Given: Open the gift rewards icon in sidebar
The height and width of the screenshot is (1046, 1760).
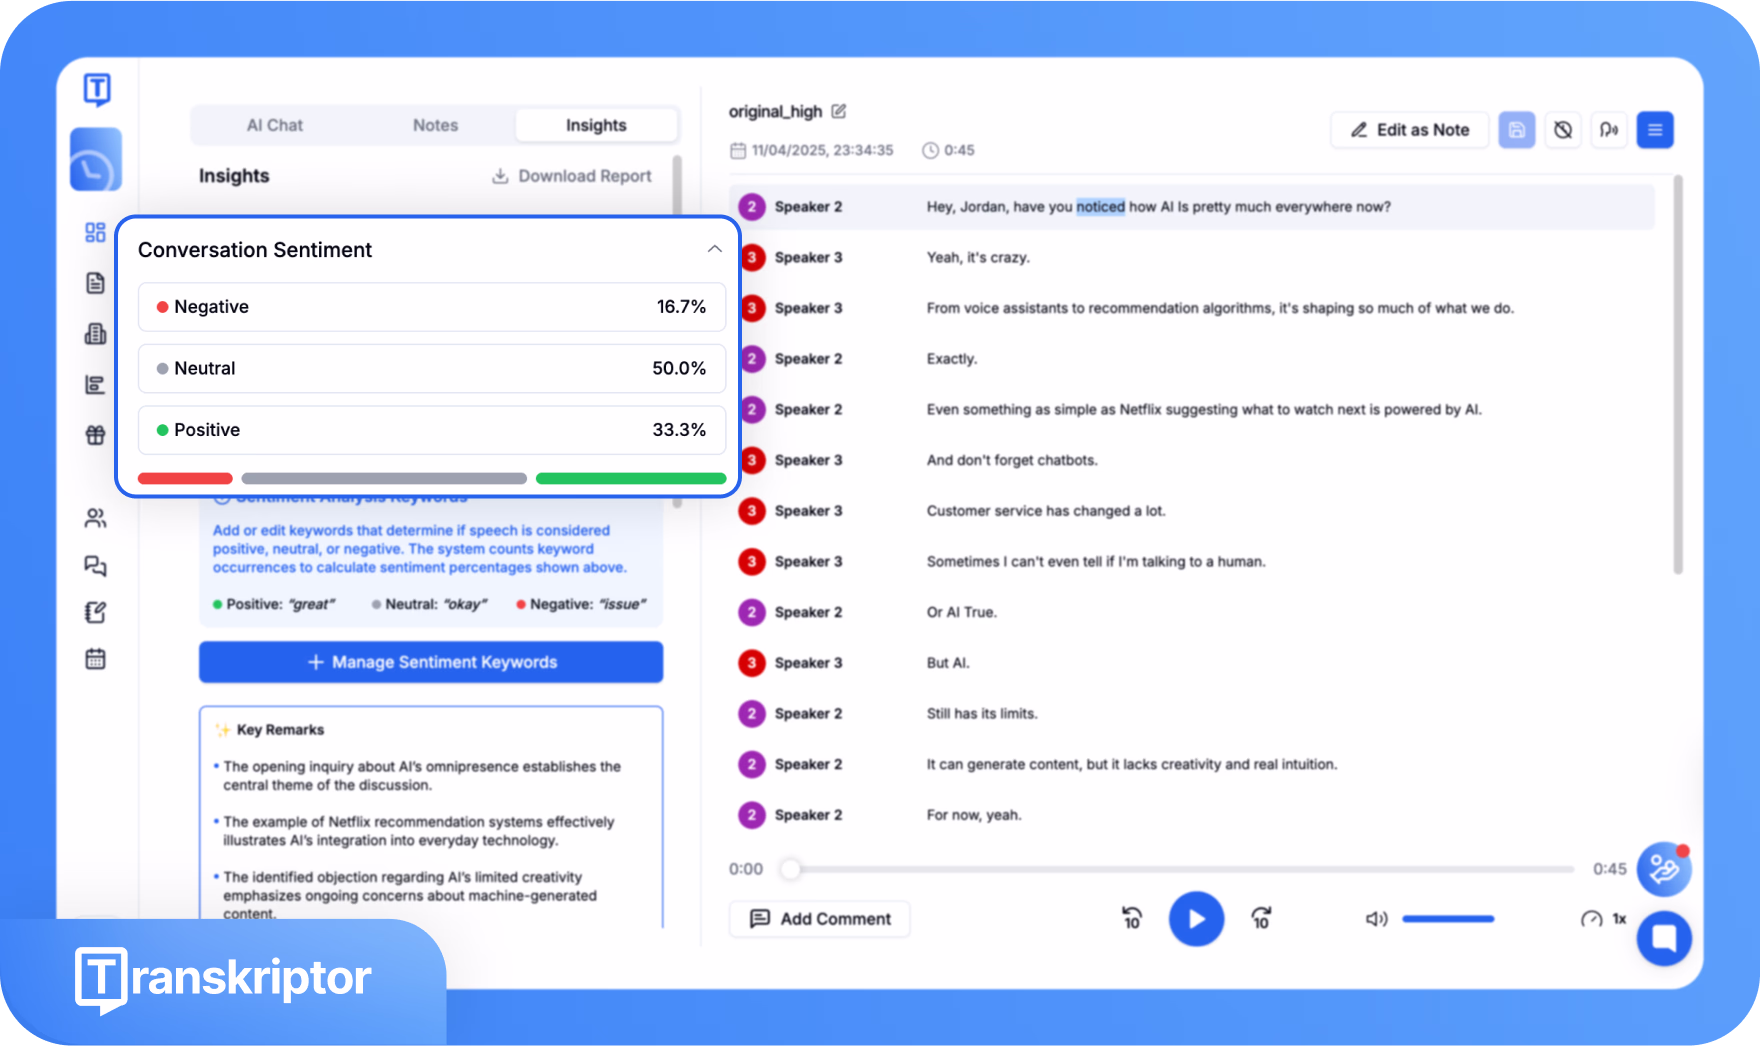Looking at the screenshot, I should [x=95, y=435].
